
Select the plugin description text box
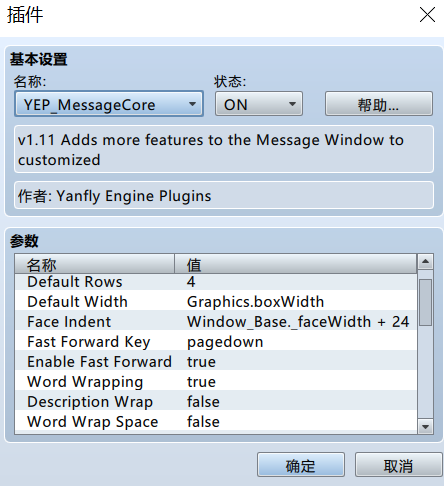224,149
